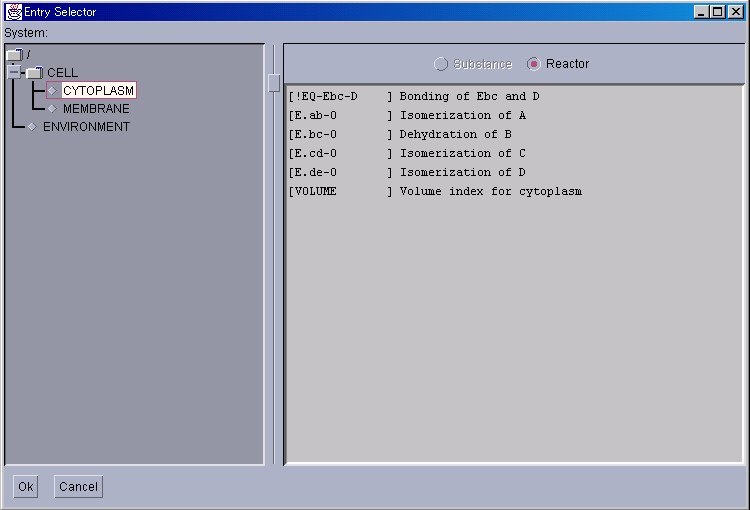Click the diamond icon beside ENVIRONMENT
The image size is (750, 510).
(32, 127)
